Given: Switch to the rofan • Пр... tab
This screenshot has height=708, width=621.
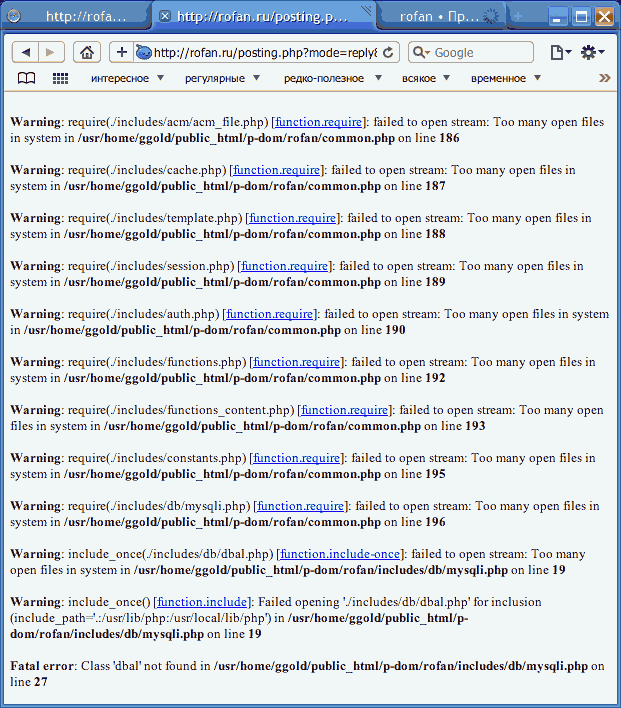Looking at the screenshot, I should click(x=440, y=17).
